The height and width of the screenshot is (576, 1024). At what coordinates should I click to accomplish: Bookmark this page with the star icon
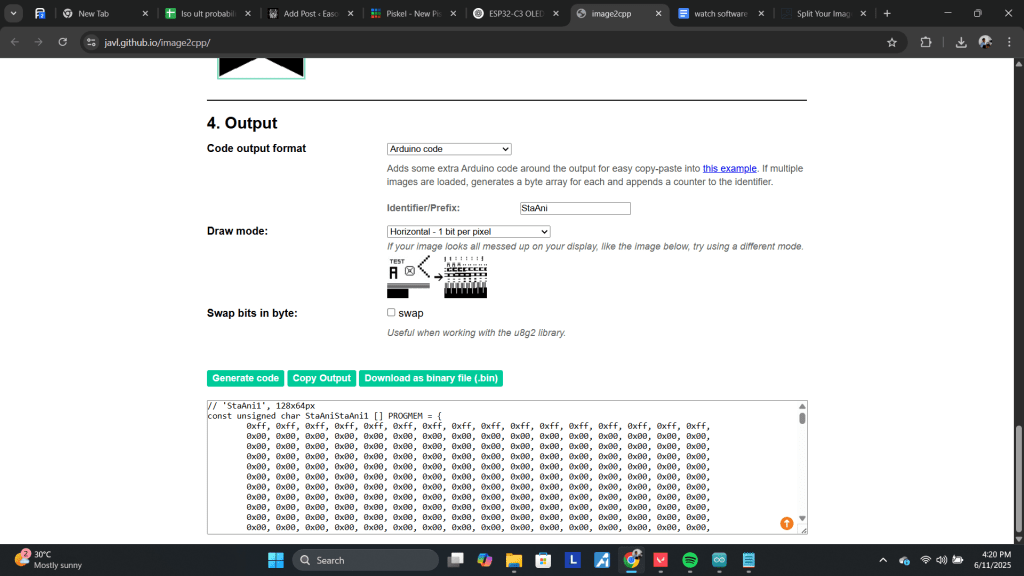891,43
